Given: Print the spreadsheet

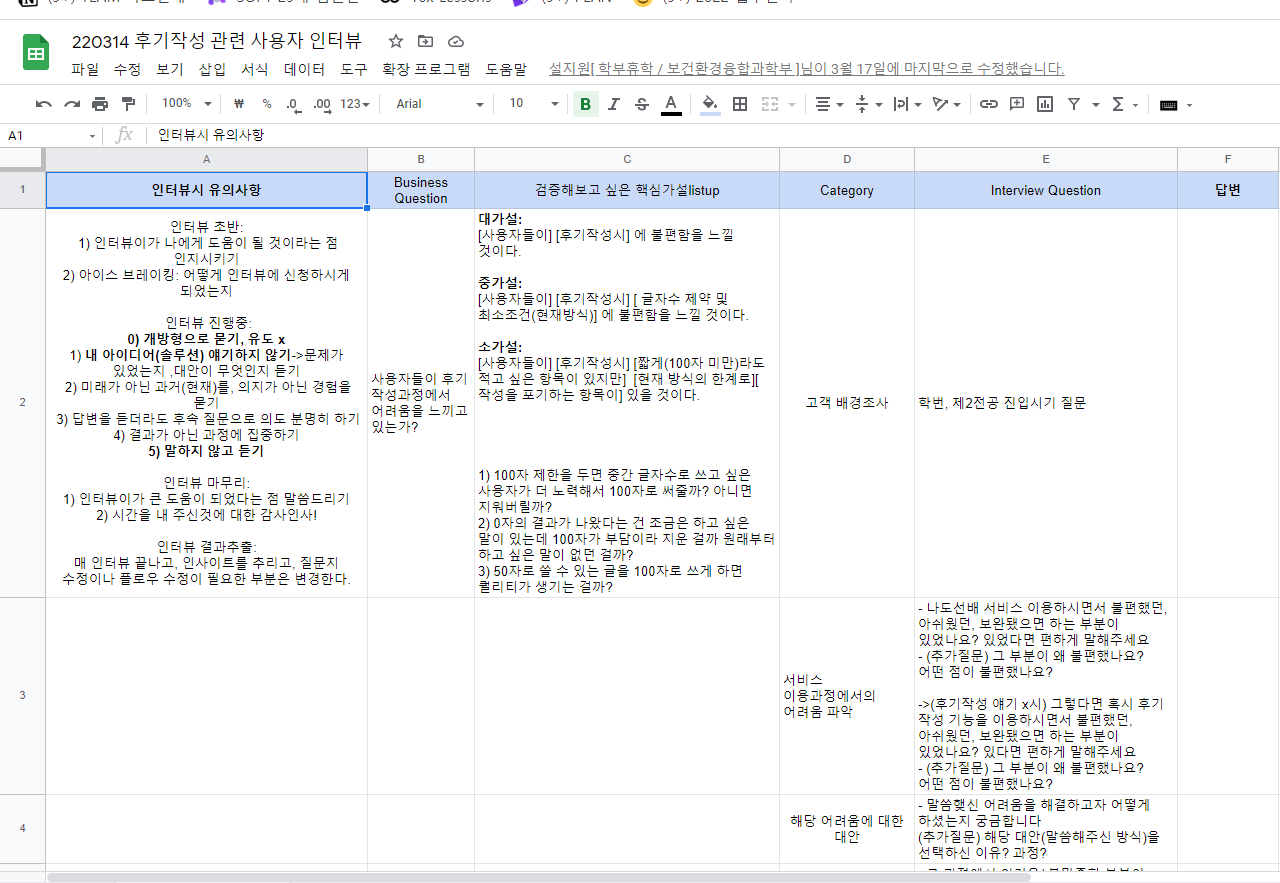Looking at the screenshot, I should pos(100,104).
